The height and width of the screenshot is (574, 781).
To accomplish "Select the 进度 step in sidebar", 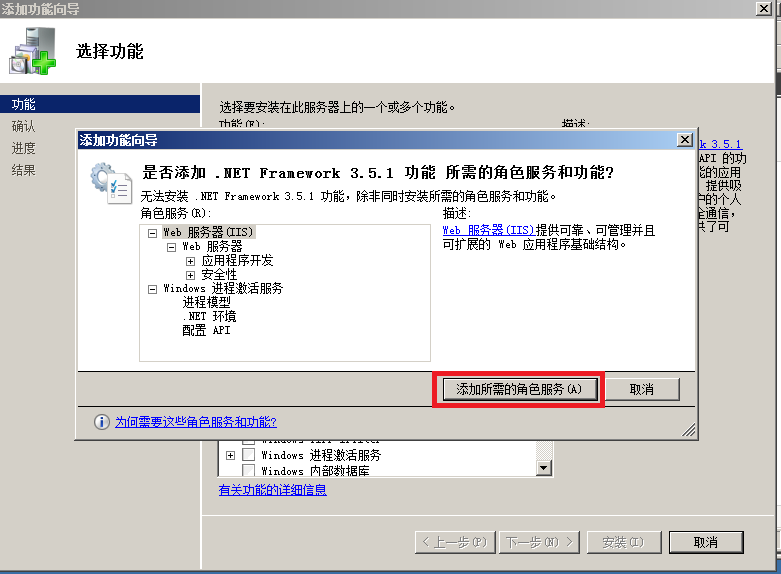I will (23, 148).
